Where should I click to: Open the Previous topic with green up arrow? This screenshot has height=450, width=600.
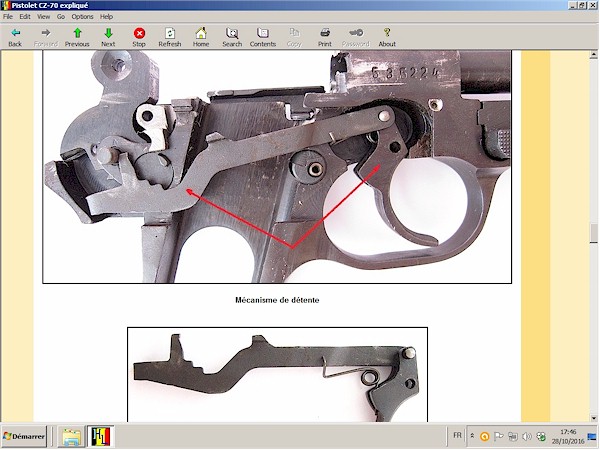77,37
